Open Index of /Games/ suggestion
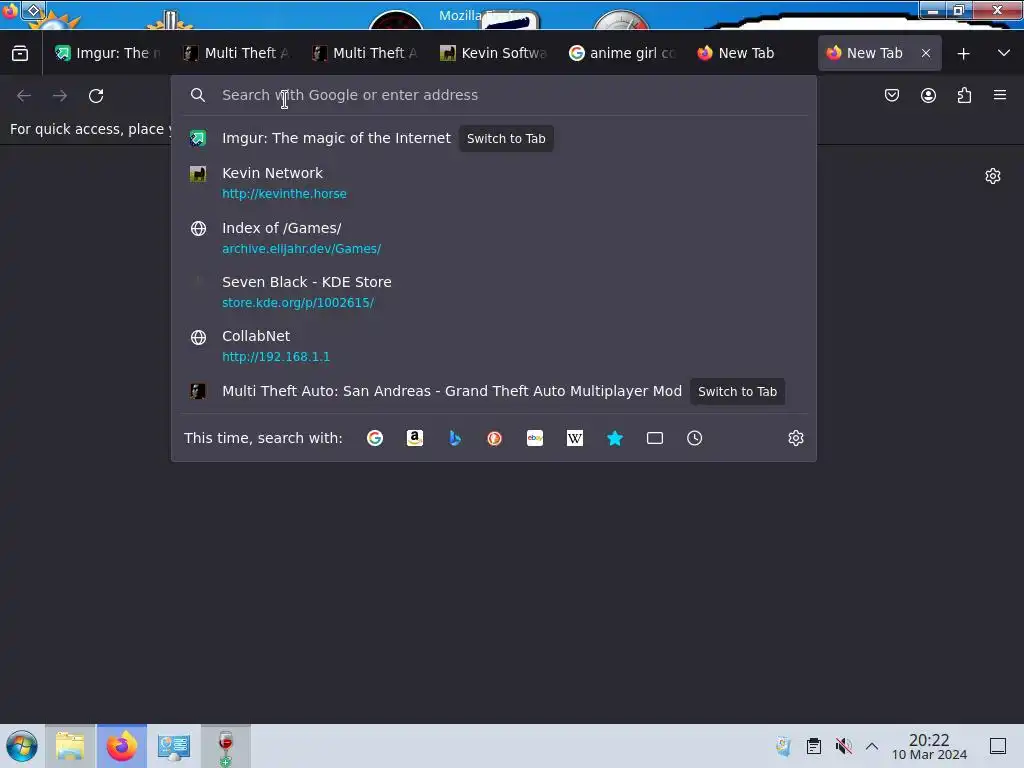 click(494, 238)
